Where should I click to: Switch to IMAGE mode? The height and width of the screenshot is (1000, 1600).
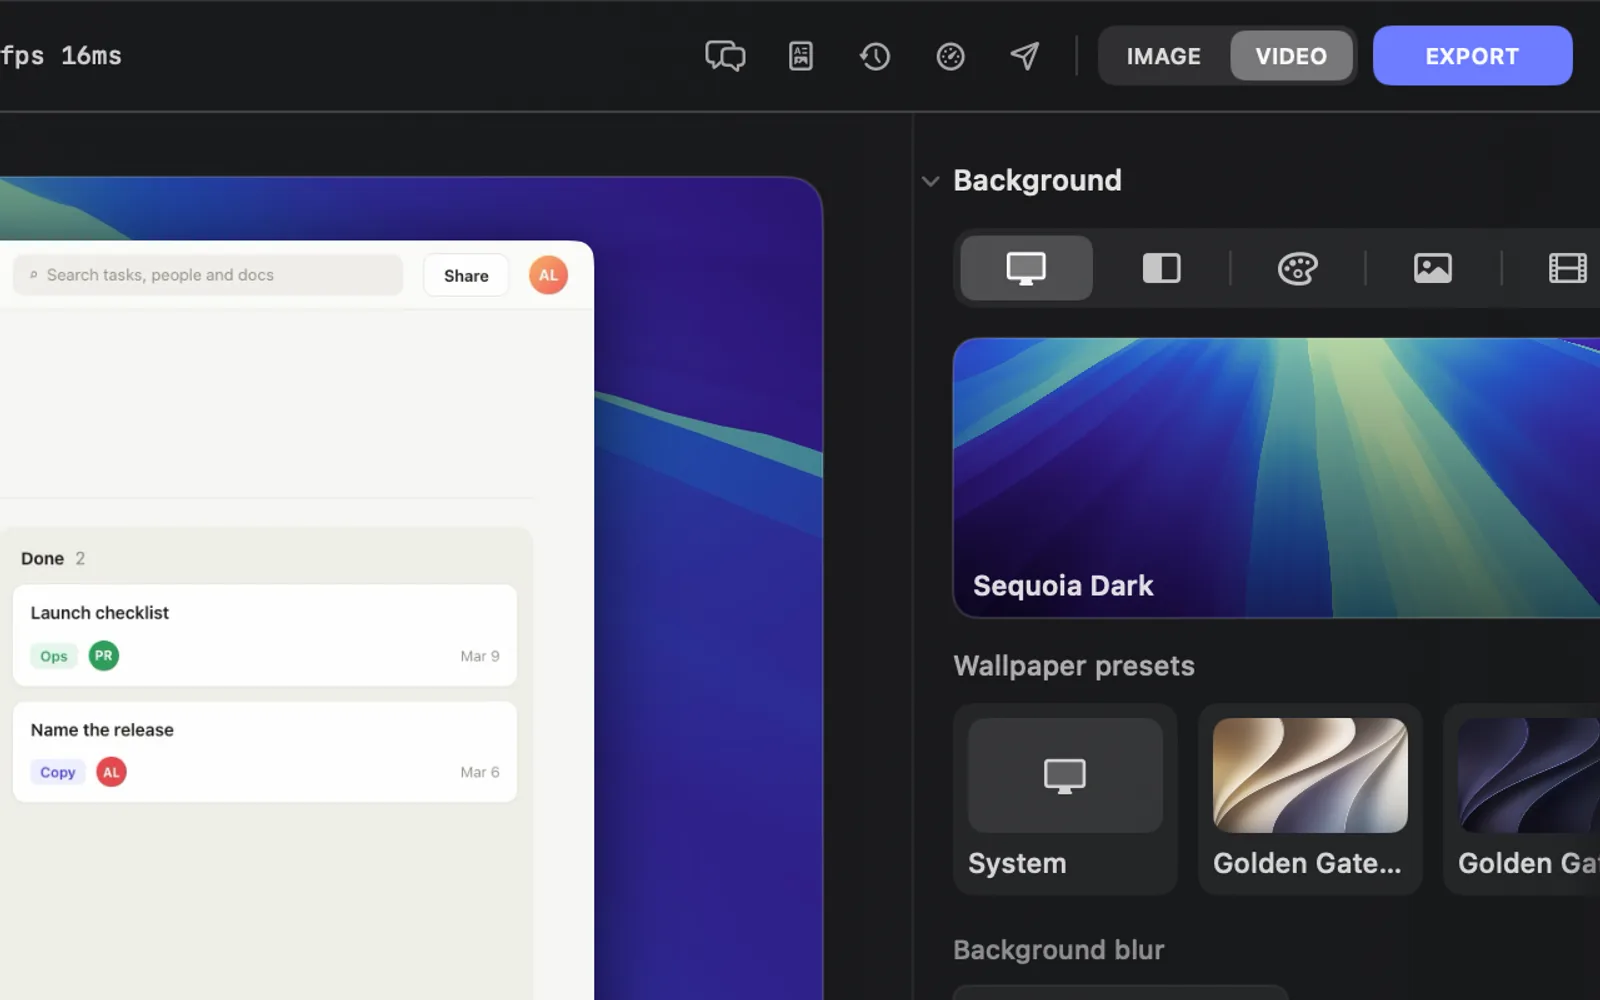1164,56
